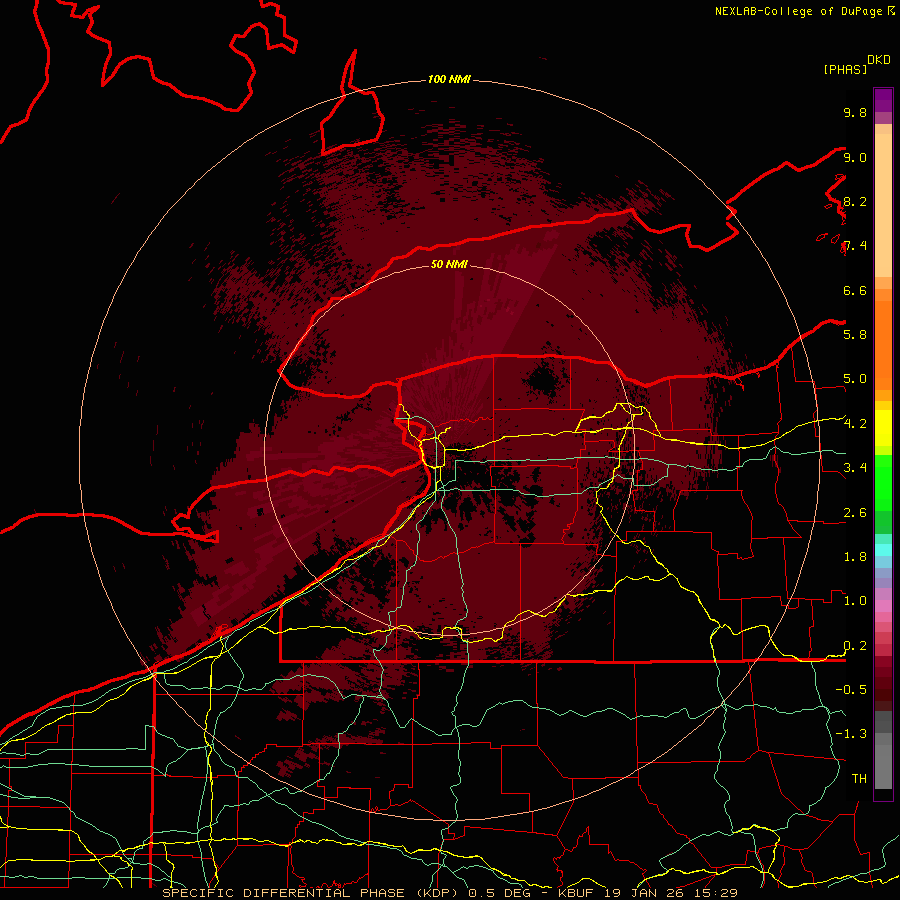Viewport: 900px width, 900px height.
Task: Click the 100 NMI range ring label
Action: point(449,79)
